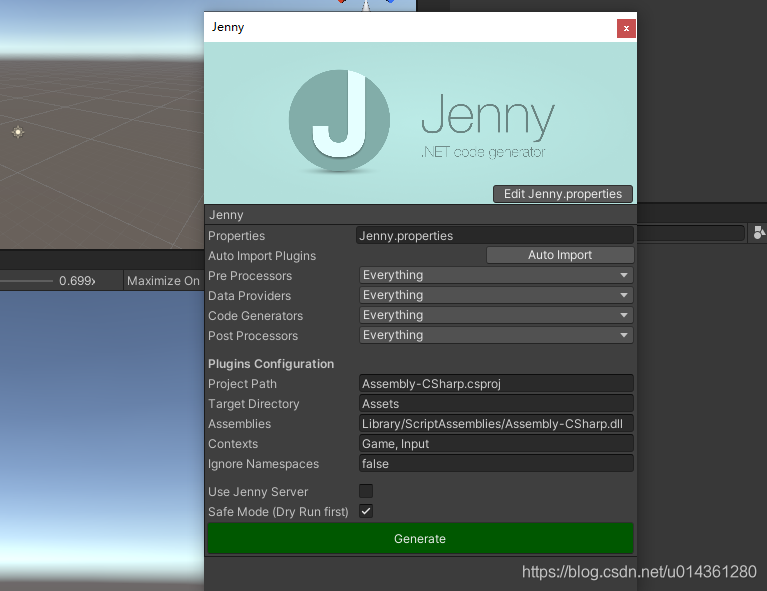Viewport: 767px width, 591px height.
Task: Enable the Use Jenny Server checkbox
Action: coord(366,491)
